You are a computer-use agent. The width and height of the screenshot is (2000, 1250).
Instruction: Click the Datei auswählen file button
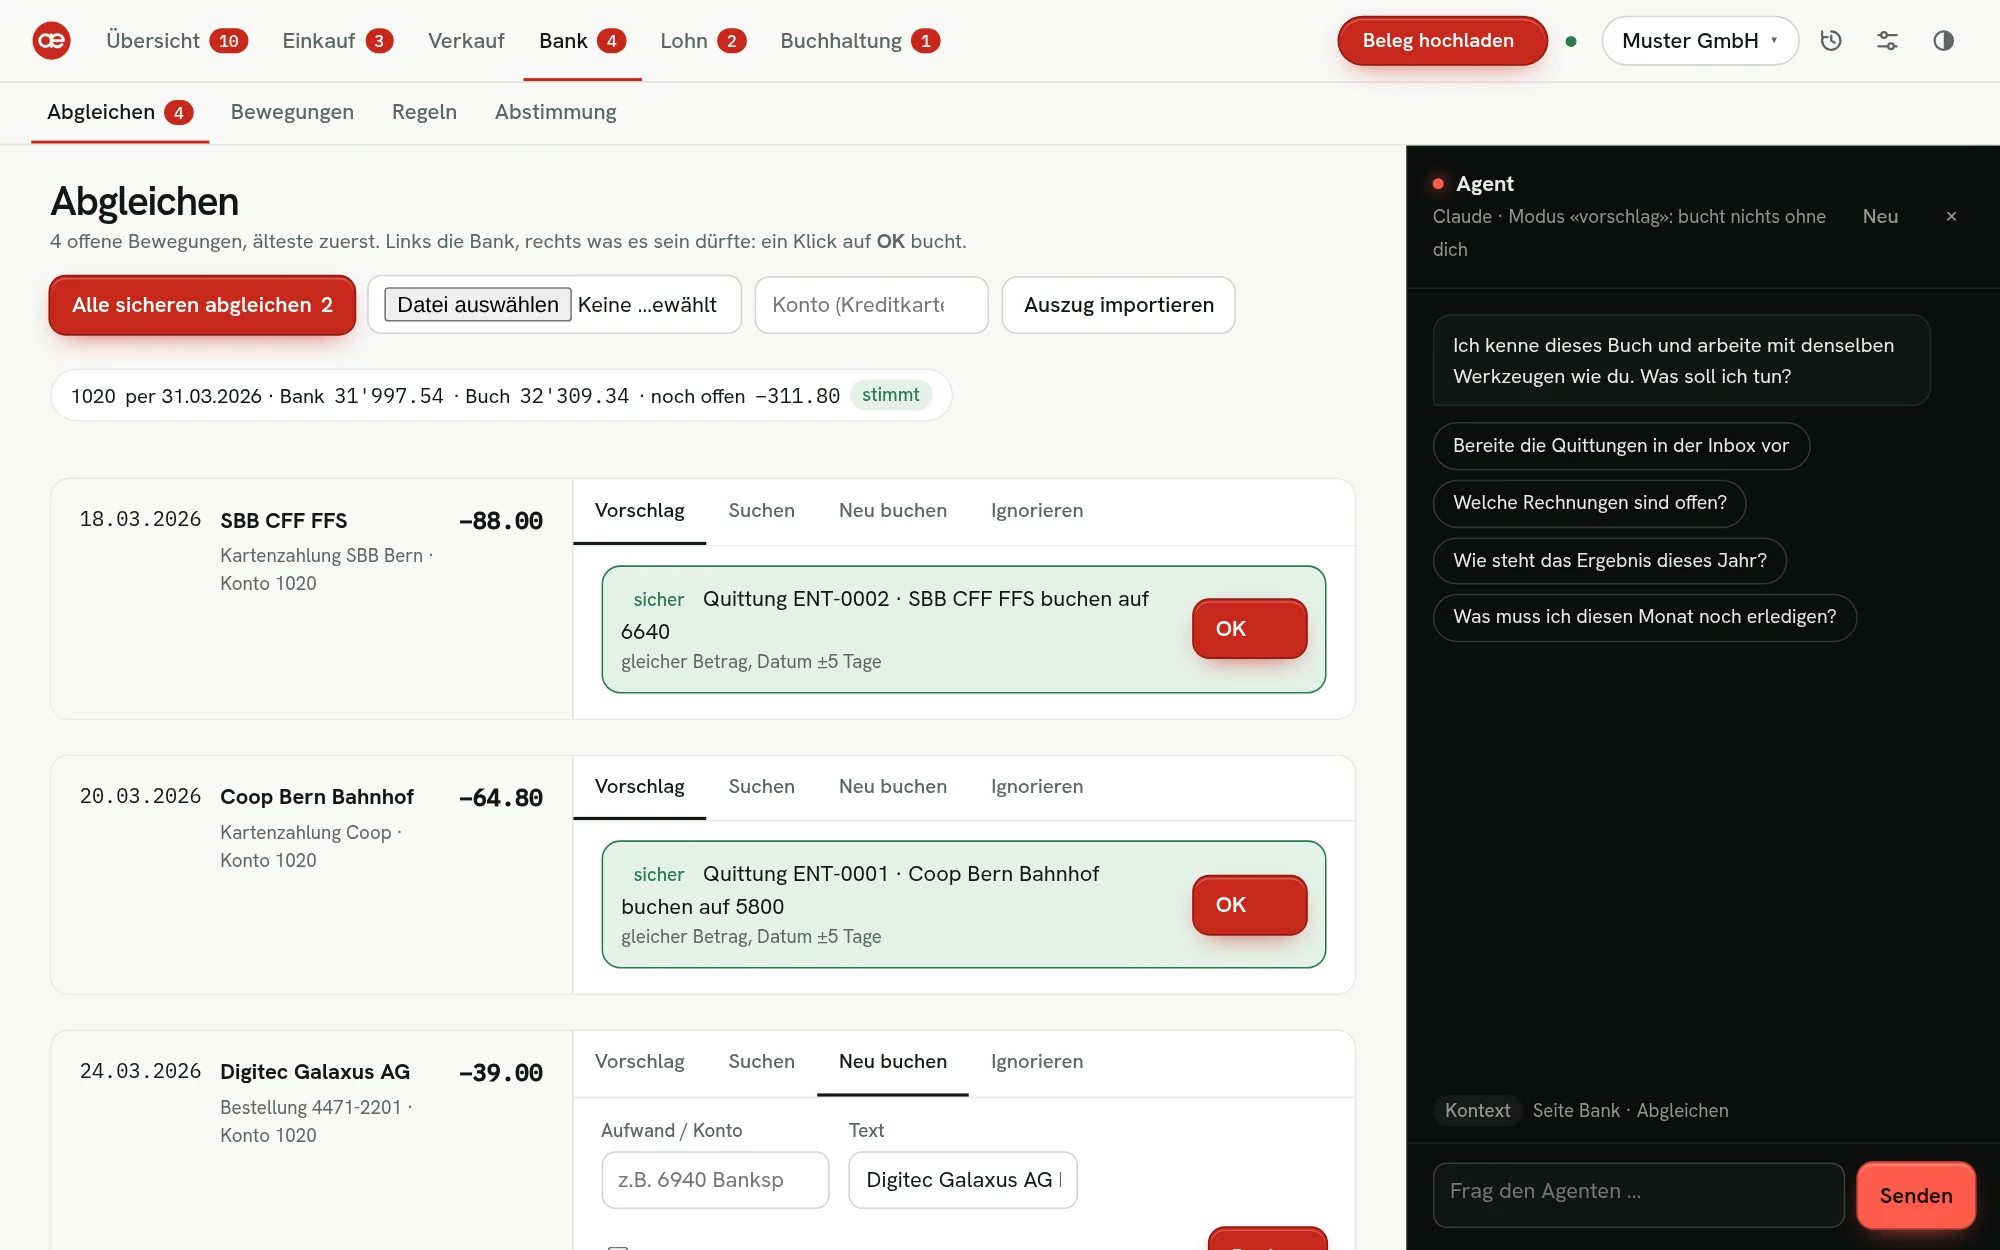pos(478,305)
